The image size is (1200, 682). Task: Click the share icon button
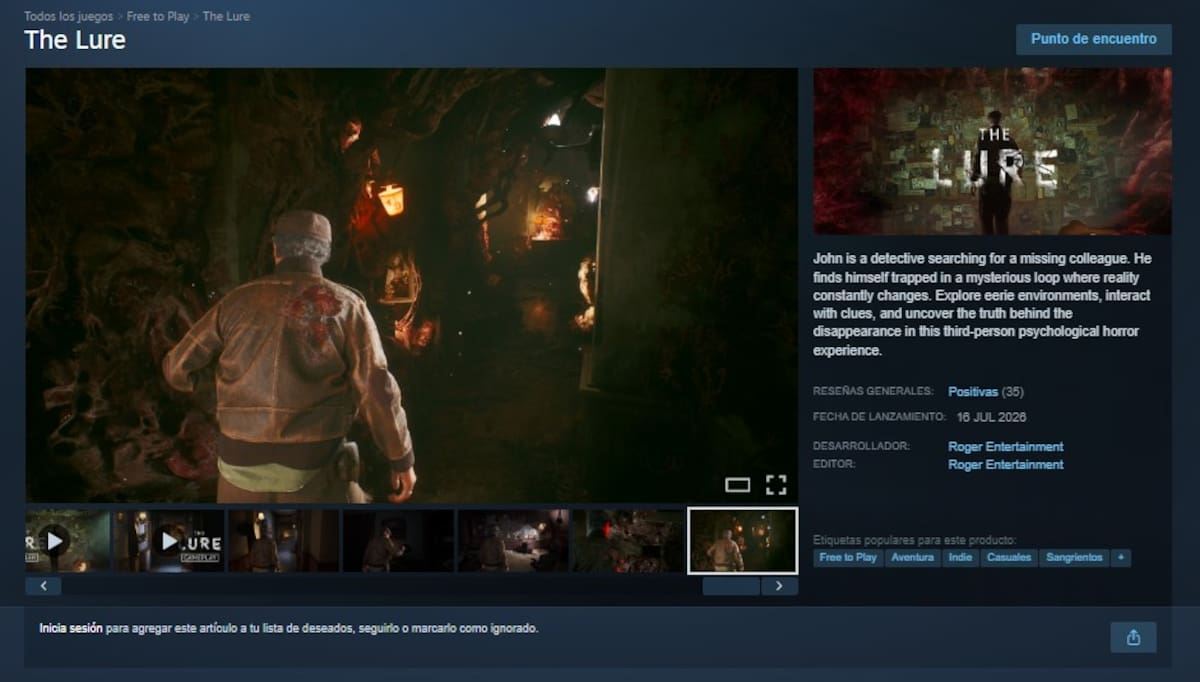pyautogui.click(x=1133, y=637)
